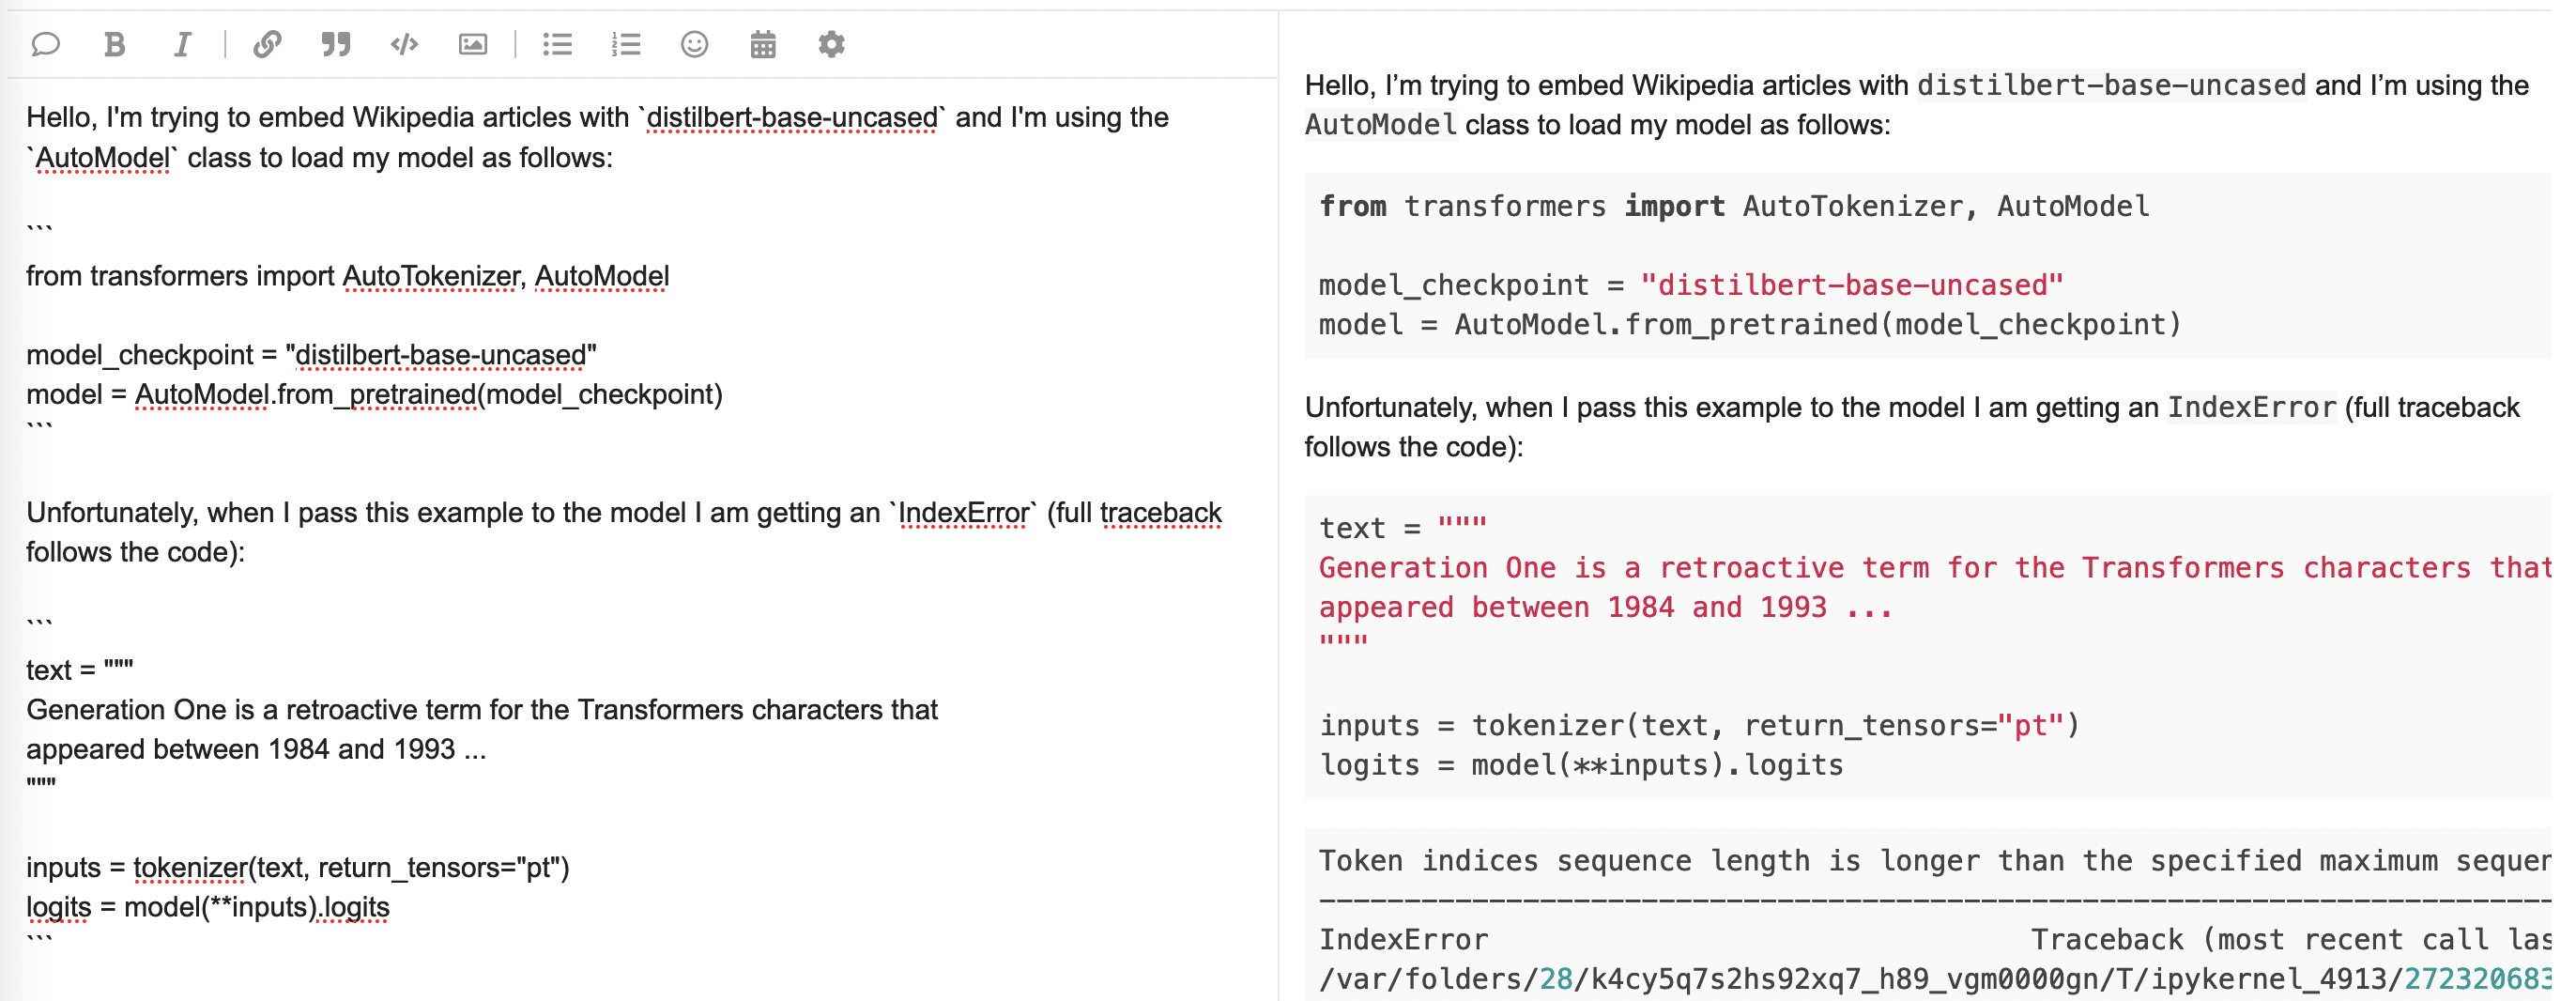This screenshot has width=2576, height=1001.
Task: Click the blockquote quotation marks icon
Action: [336, 44]
